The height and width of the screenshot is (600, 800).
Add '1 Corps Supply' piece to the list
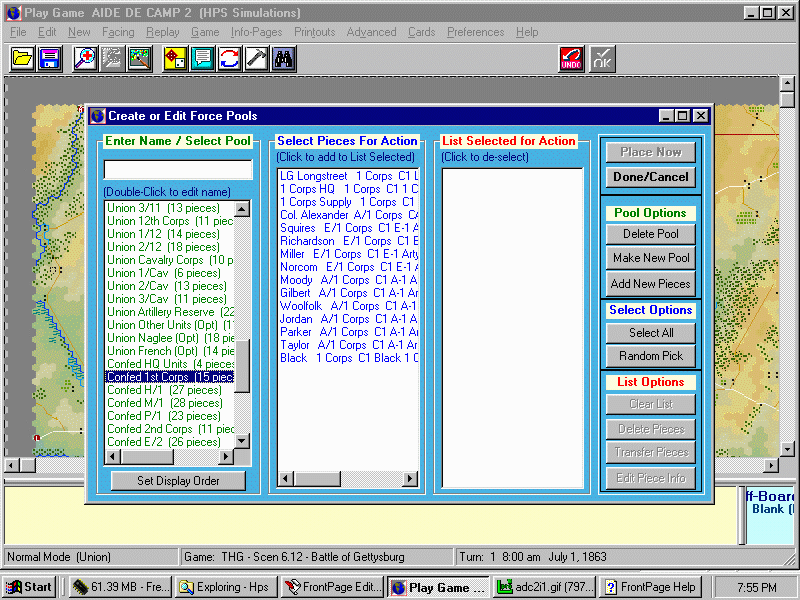coord(348,202)
